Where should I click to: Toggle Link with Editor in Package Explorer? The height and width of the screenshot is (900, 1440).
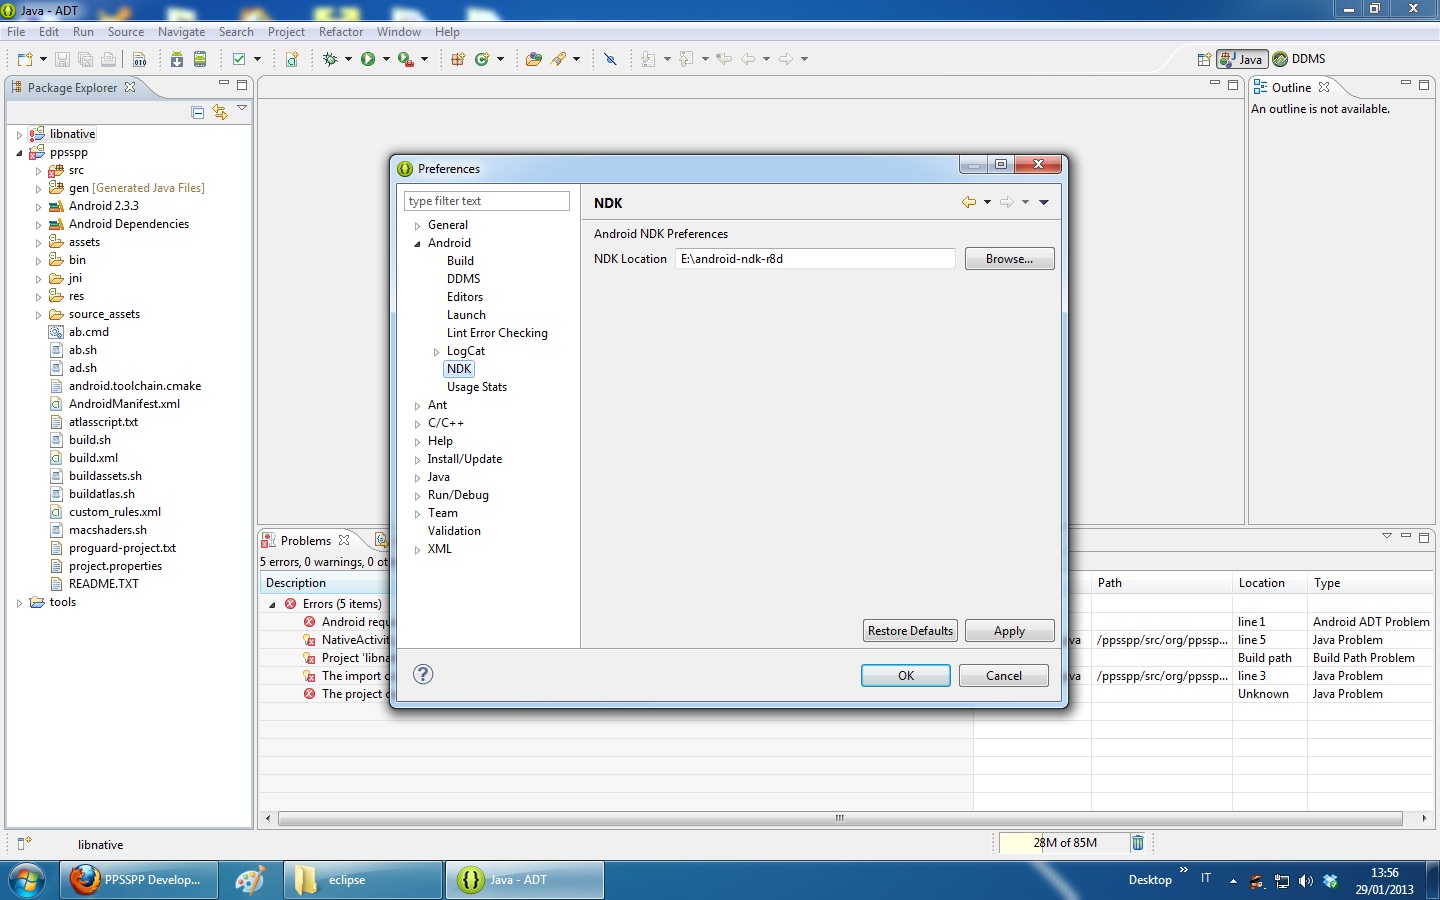tap(220, 112)
